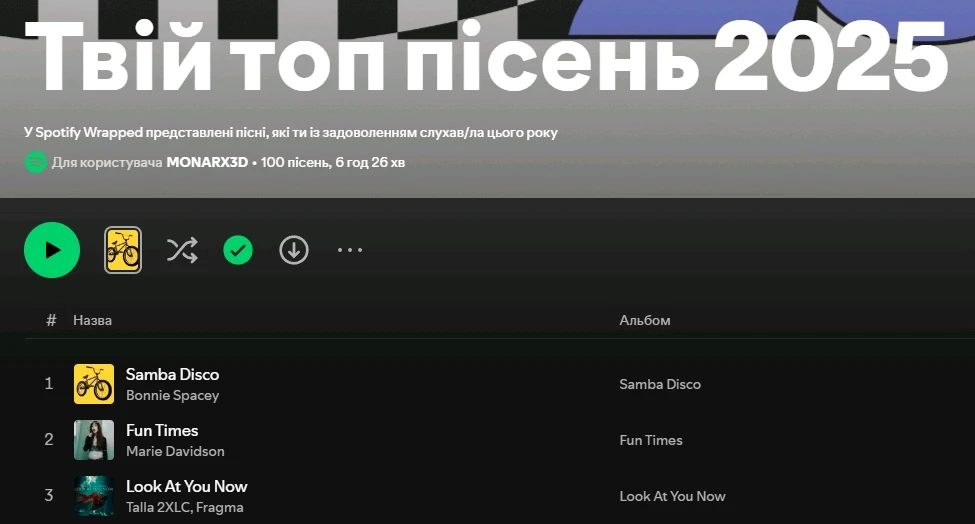975x524 pixels.
Task: Click the Spotify logo beside the username
Action: [35, 162]
